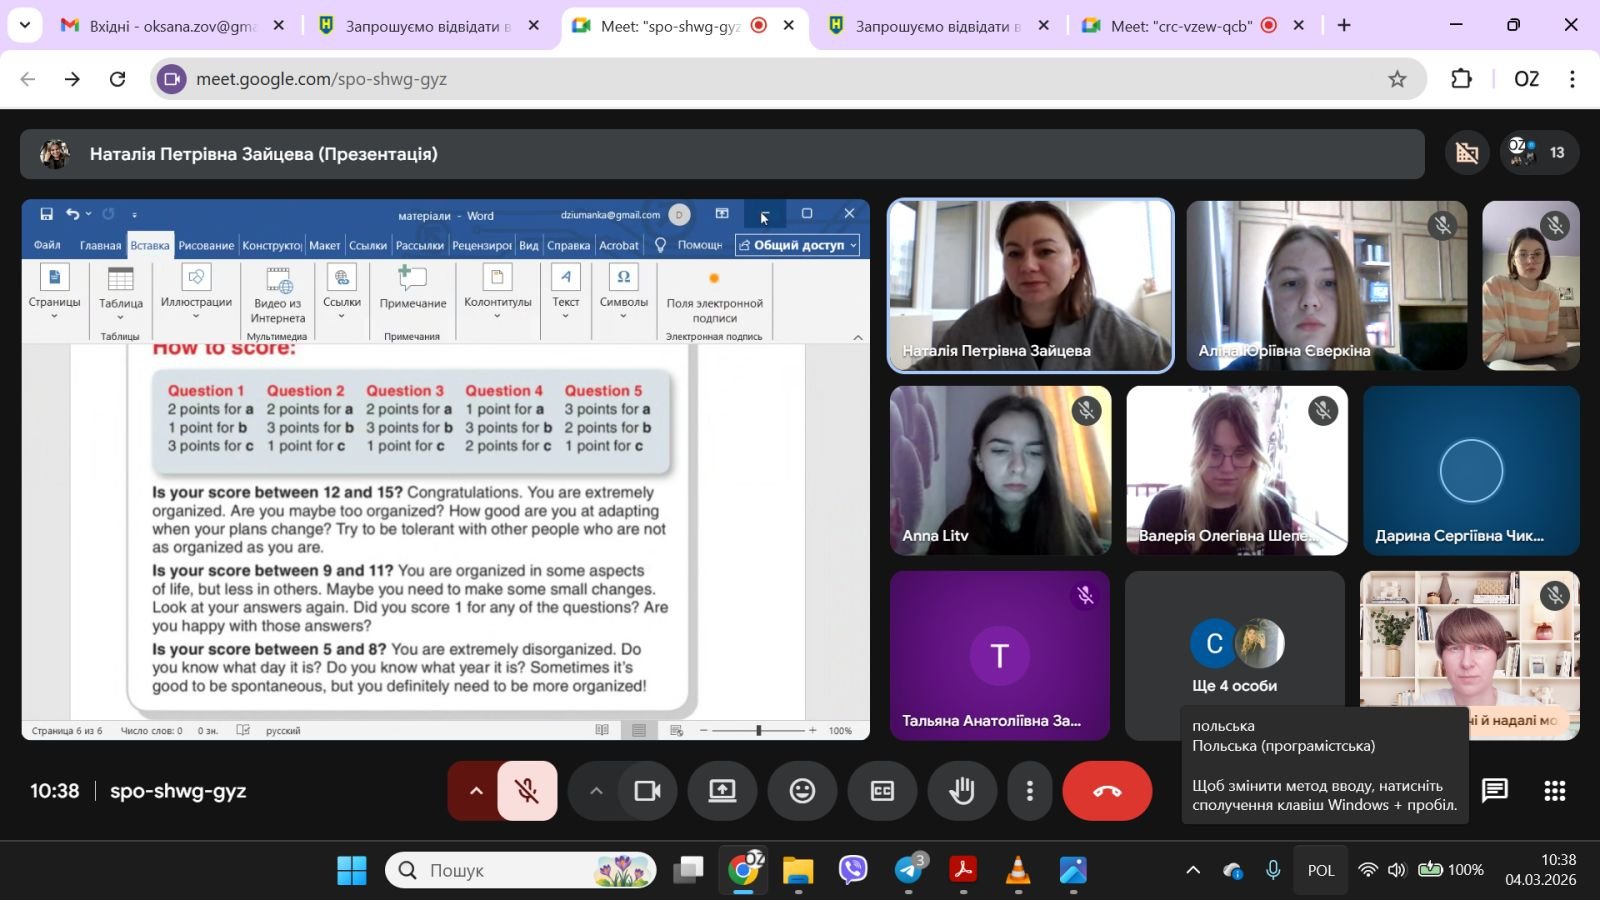This screenshot has height=900, width=1600.
Task: Show hidden system tray icons
Action: (x=1193, y=871)
